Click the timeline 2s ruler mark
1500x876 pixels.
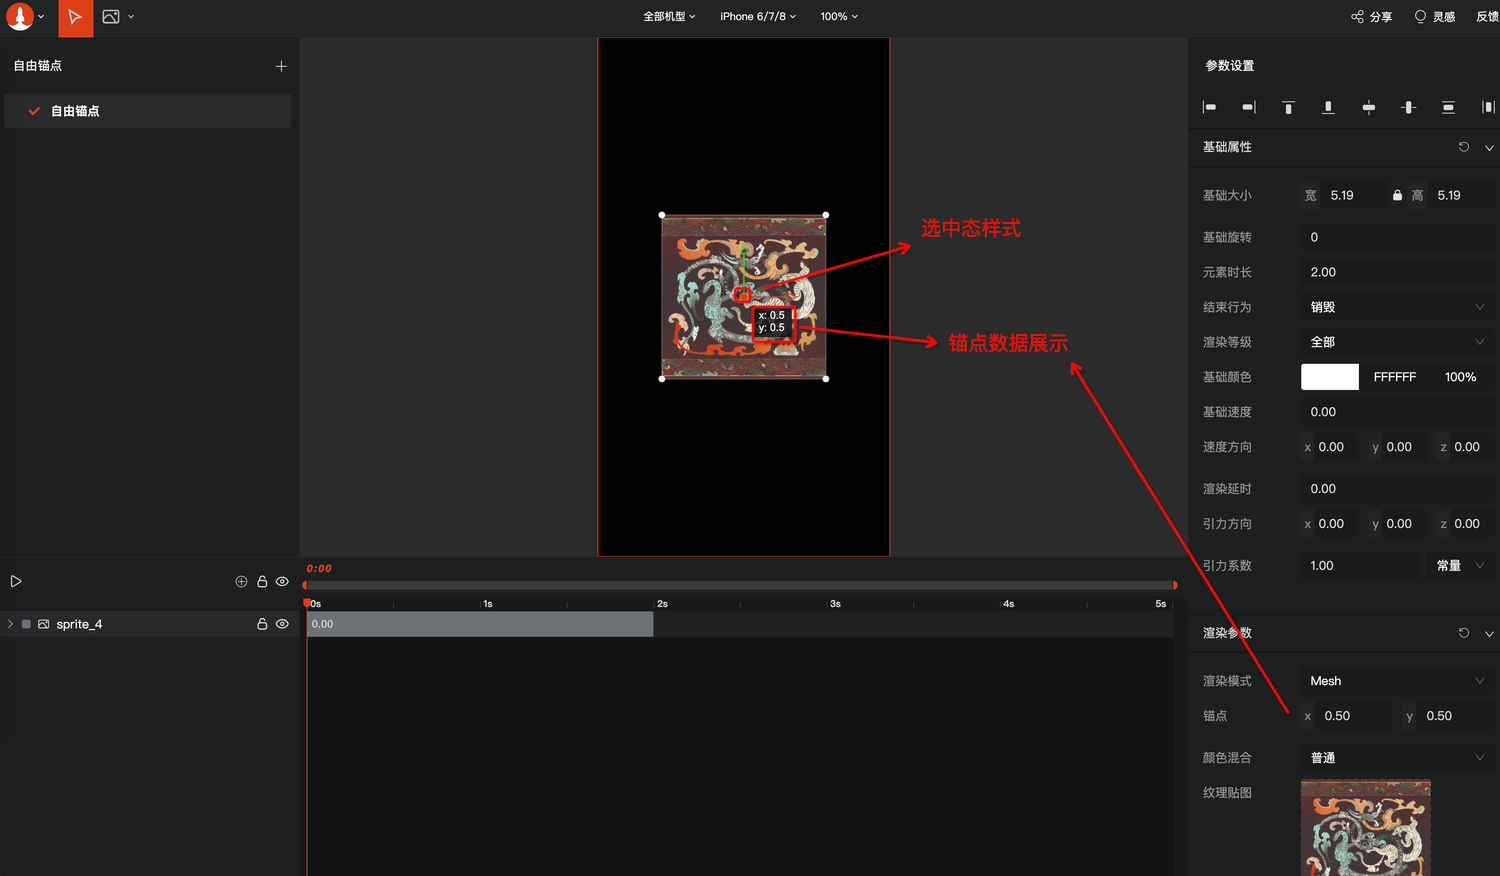point(661,604)
